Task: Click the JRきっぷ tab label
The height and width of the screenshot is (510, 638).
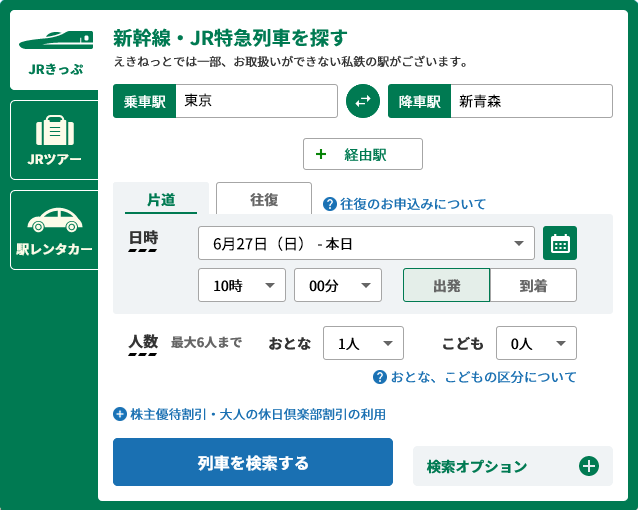Action: [x=56, y=69]
